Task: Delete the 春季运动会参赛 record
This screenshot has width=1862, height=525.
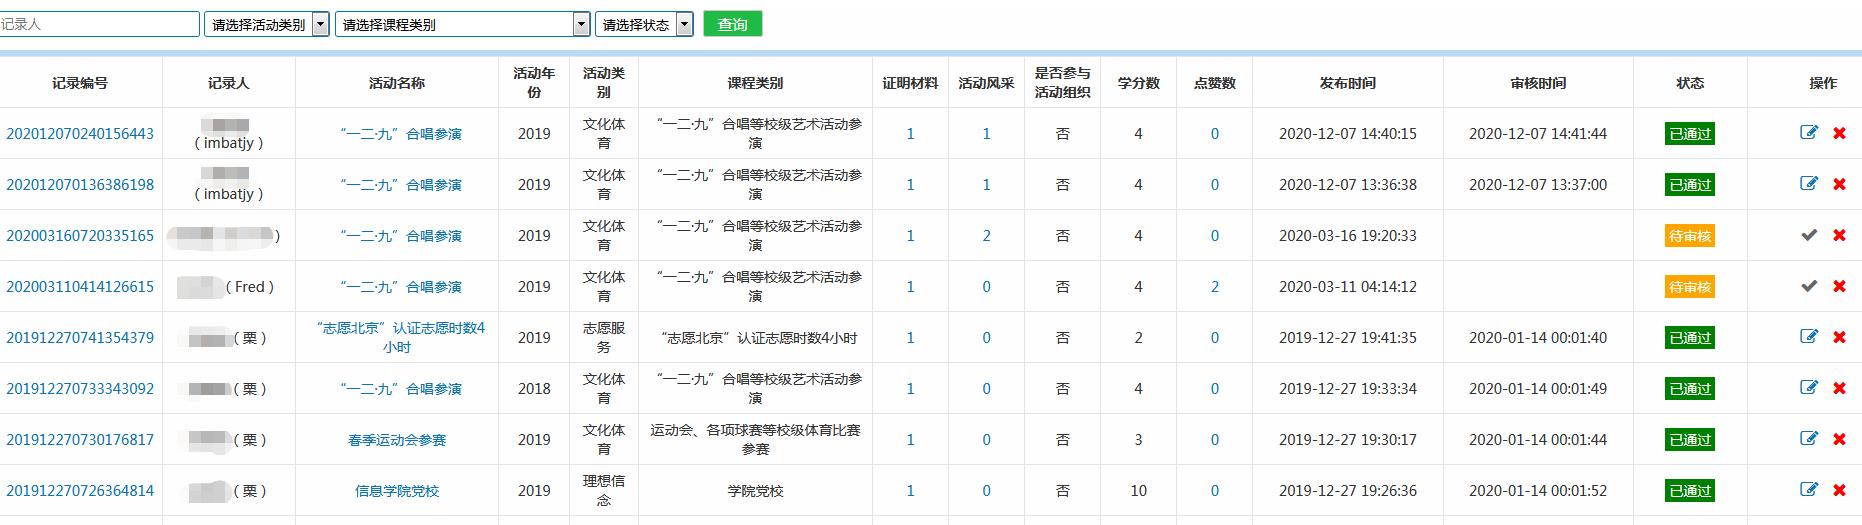Action: 1839,439
